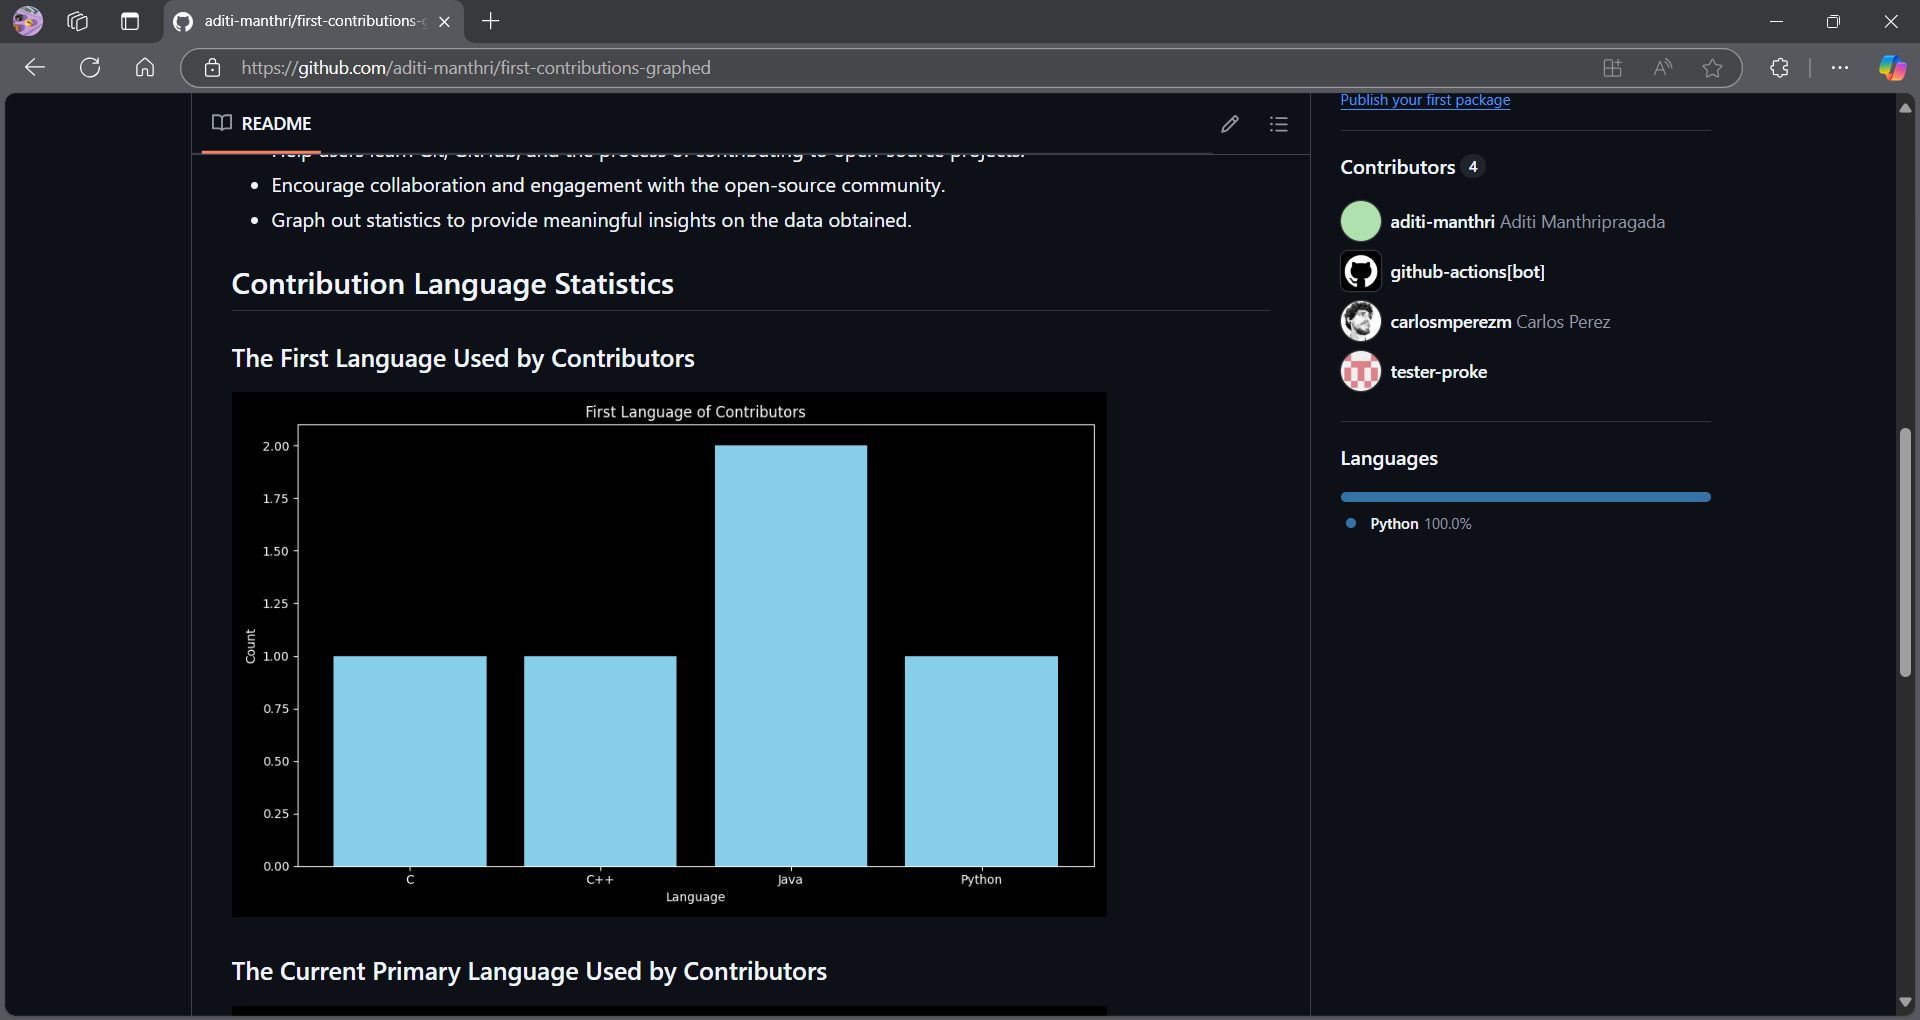The image size is (1920, 1020).
Task: Add page to favorites star icon
Action: (1712, 68)
